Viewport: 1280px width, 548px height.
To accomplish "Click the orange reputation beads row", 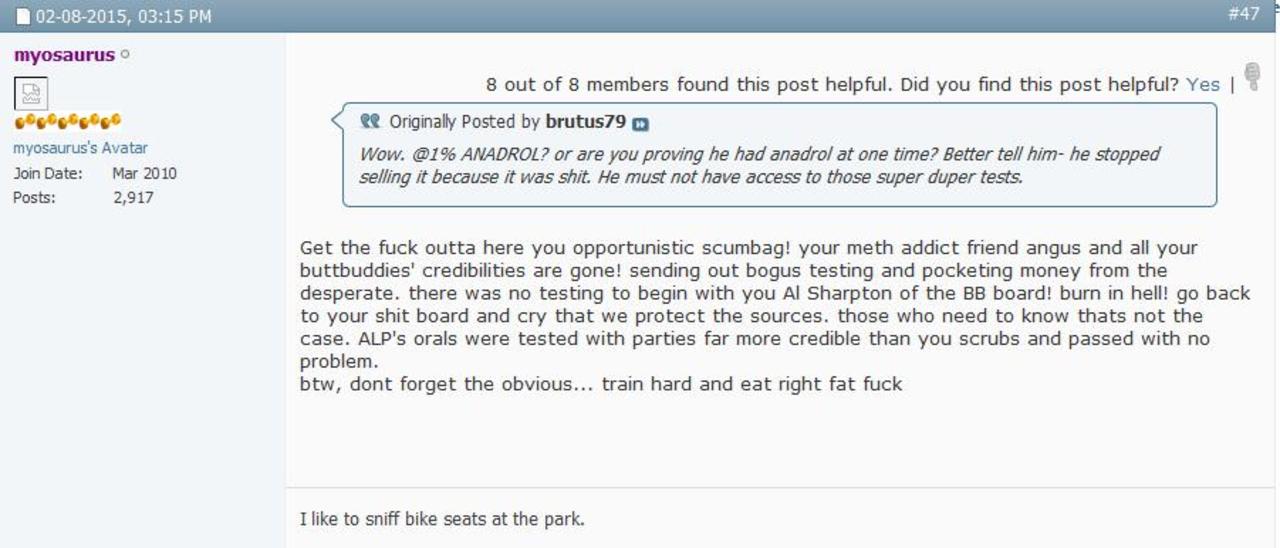I will (67, 121).
